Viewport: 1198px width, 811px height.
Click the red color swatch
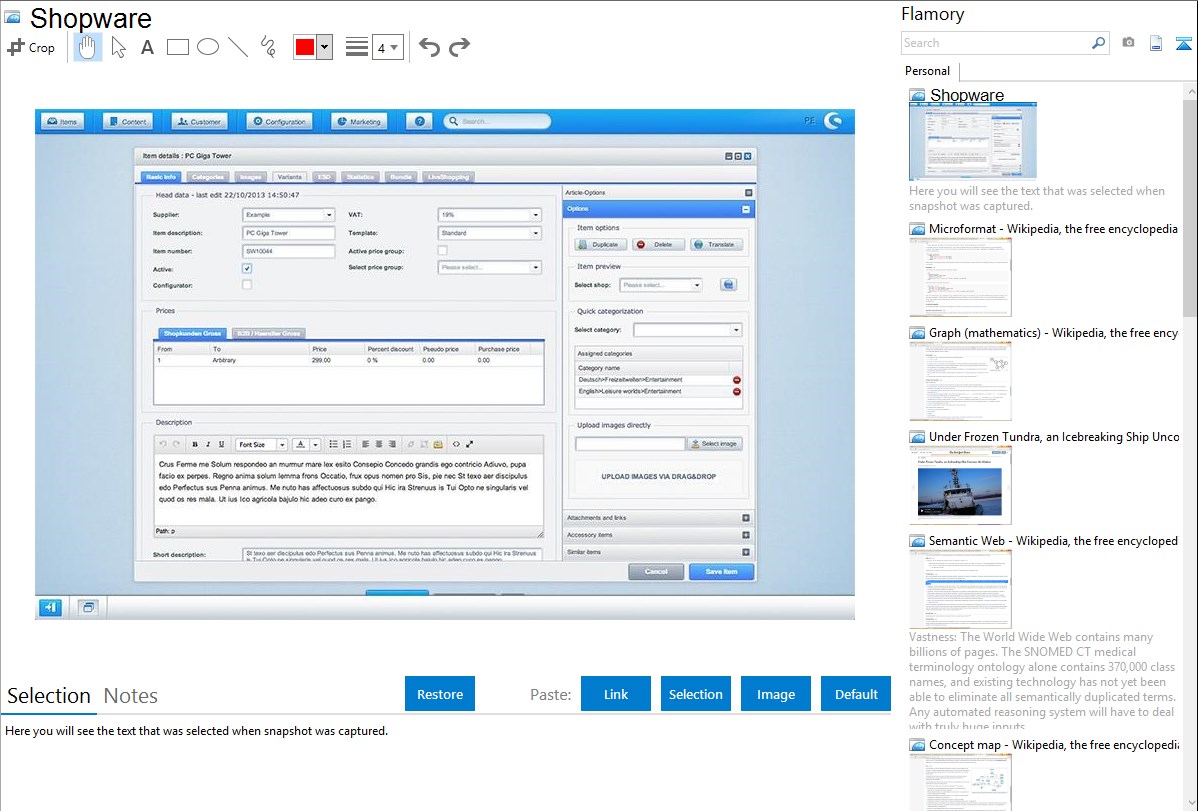tap(305, 47)
